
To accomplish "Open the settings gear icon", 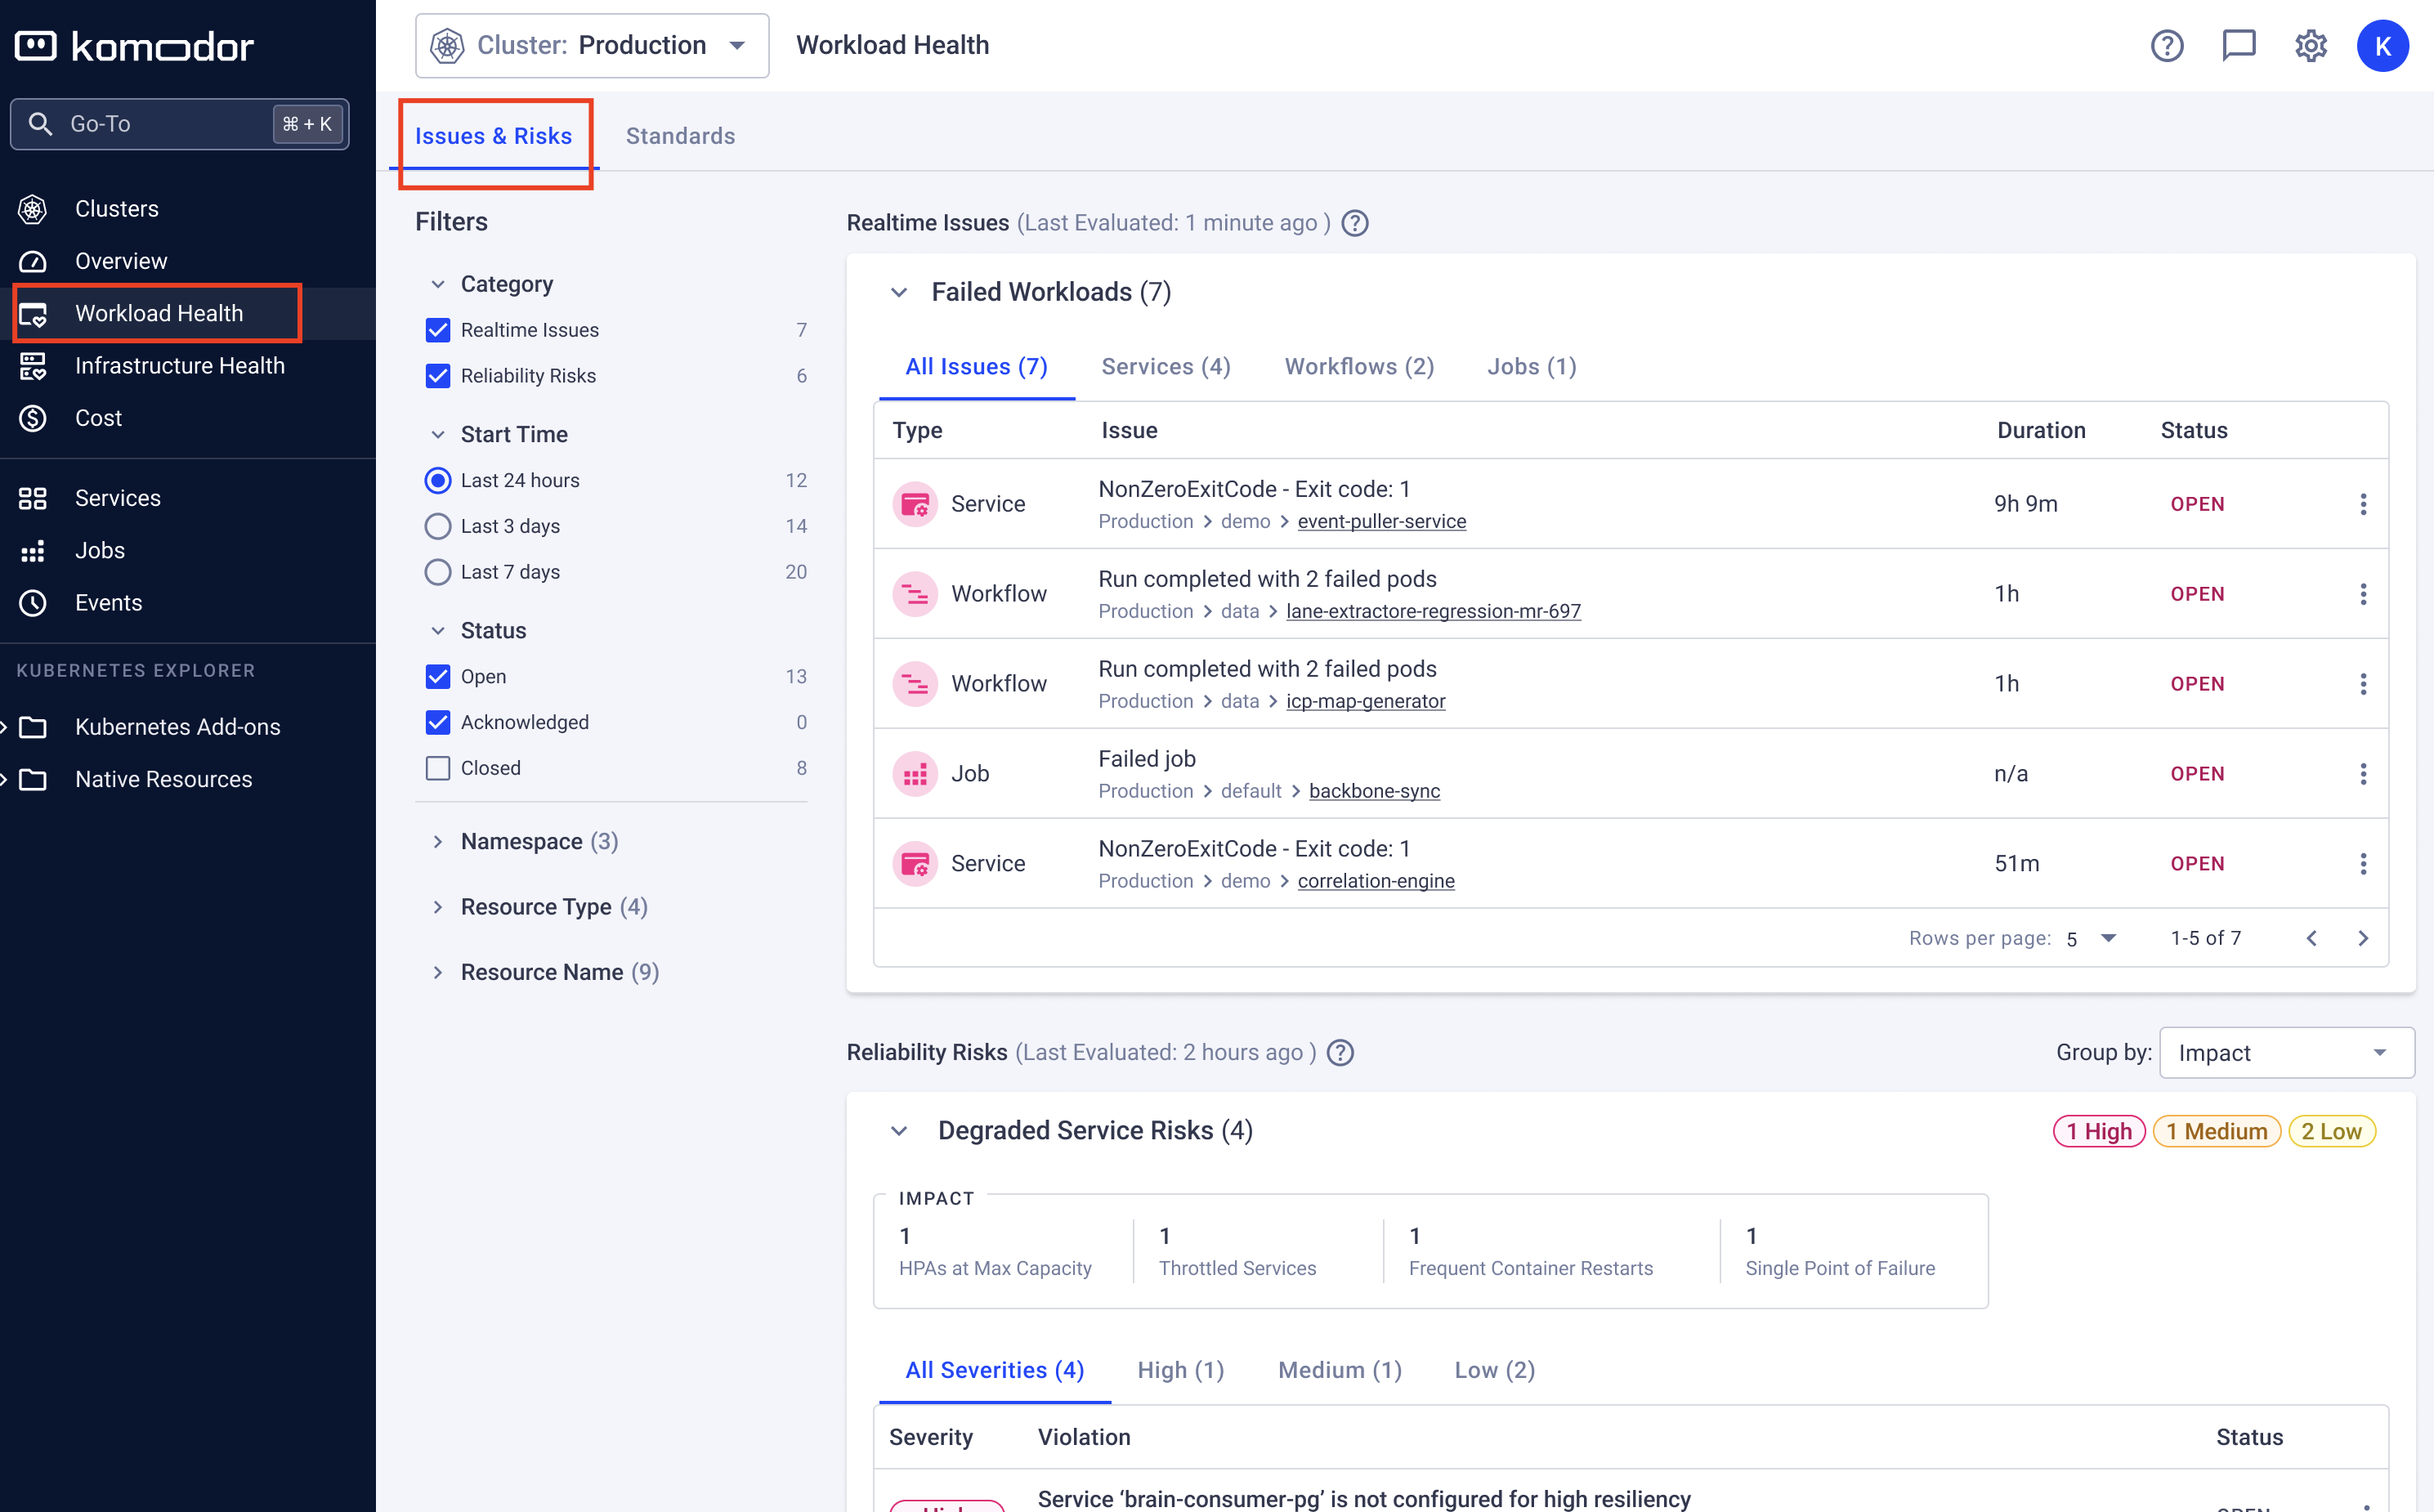I will 2310,45.
